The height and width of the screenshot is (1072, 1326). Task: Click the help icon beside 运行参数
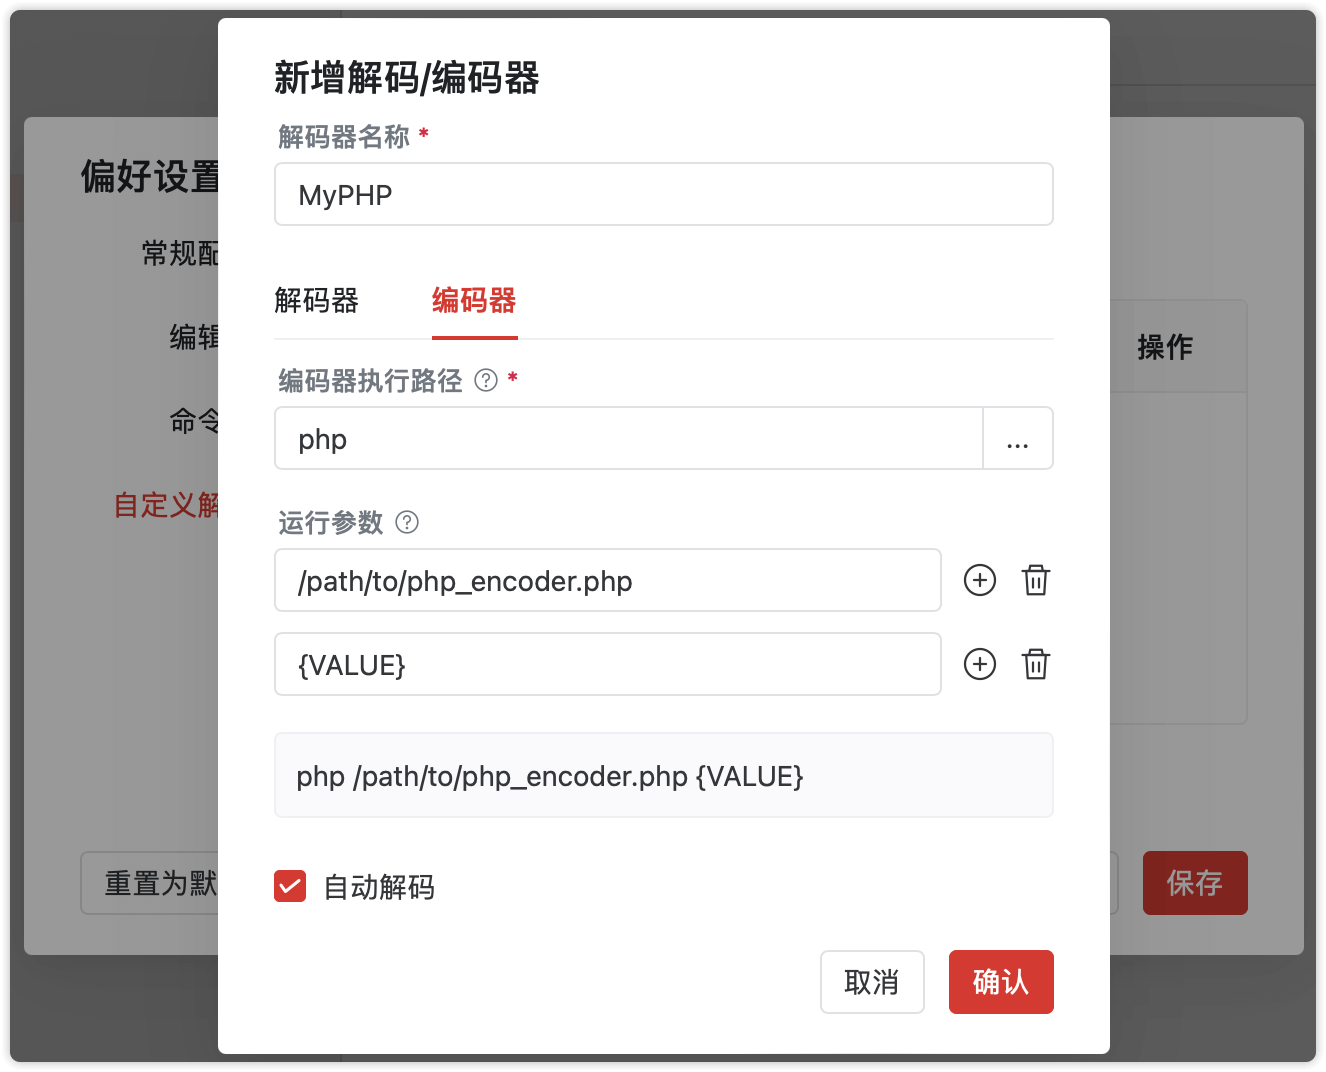(x=406, y=522)
